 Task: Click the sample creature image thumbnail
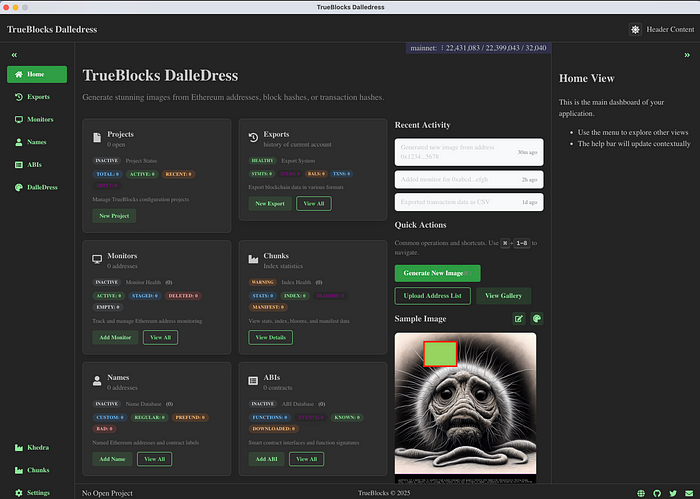pyautogui.click(x=465, y=407)
